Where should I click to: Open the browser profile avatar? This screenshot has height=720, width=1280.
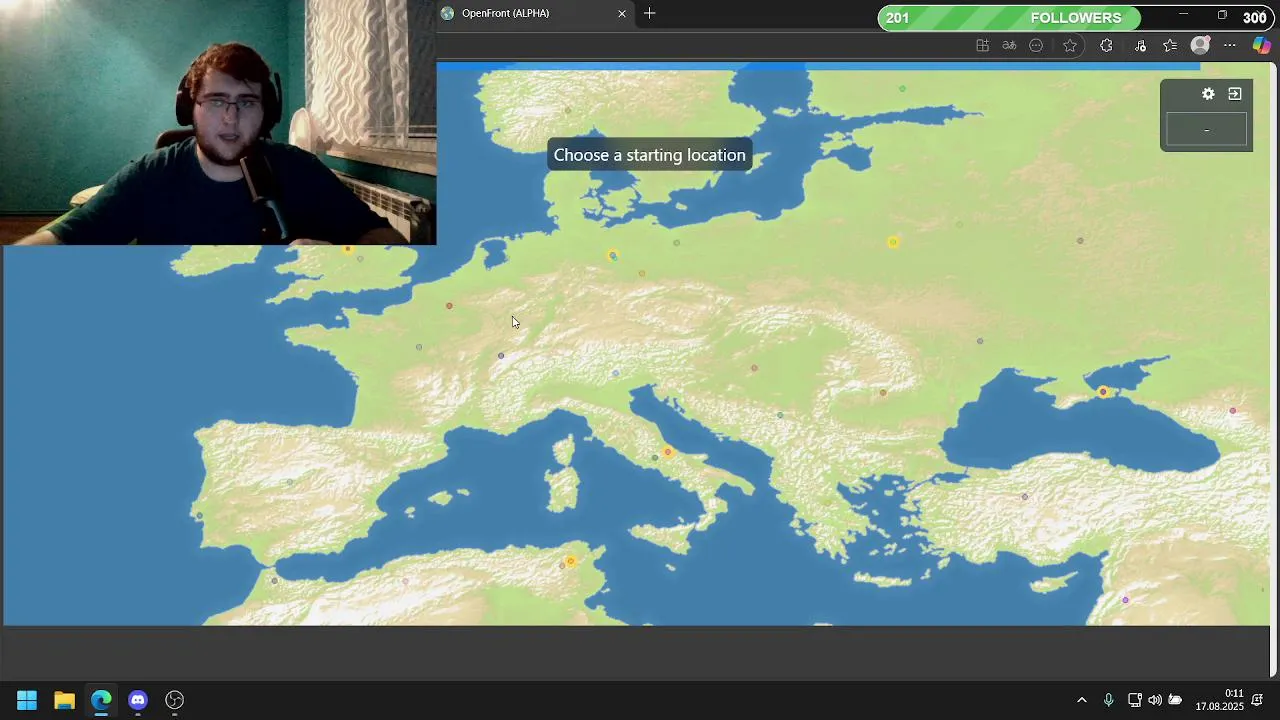tap(1201, 45)
